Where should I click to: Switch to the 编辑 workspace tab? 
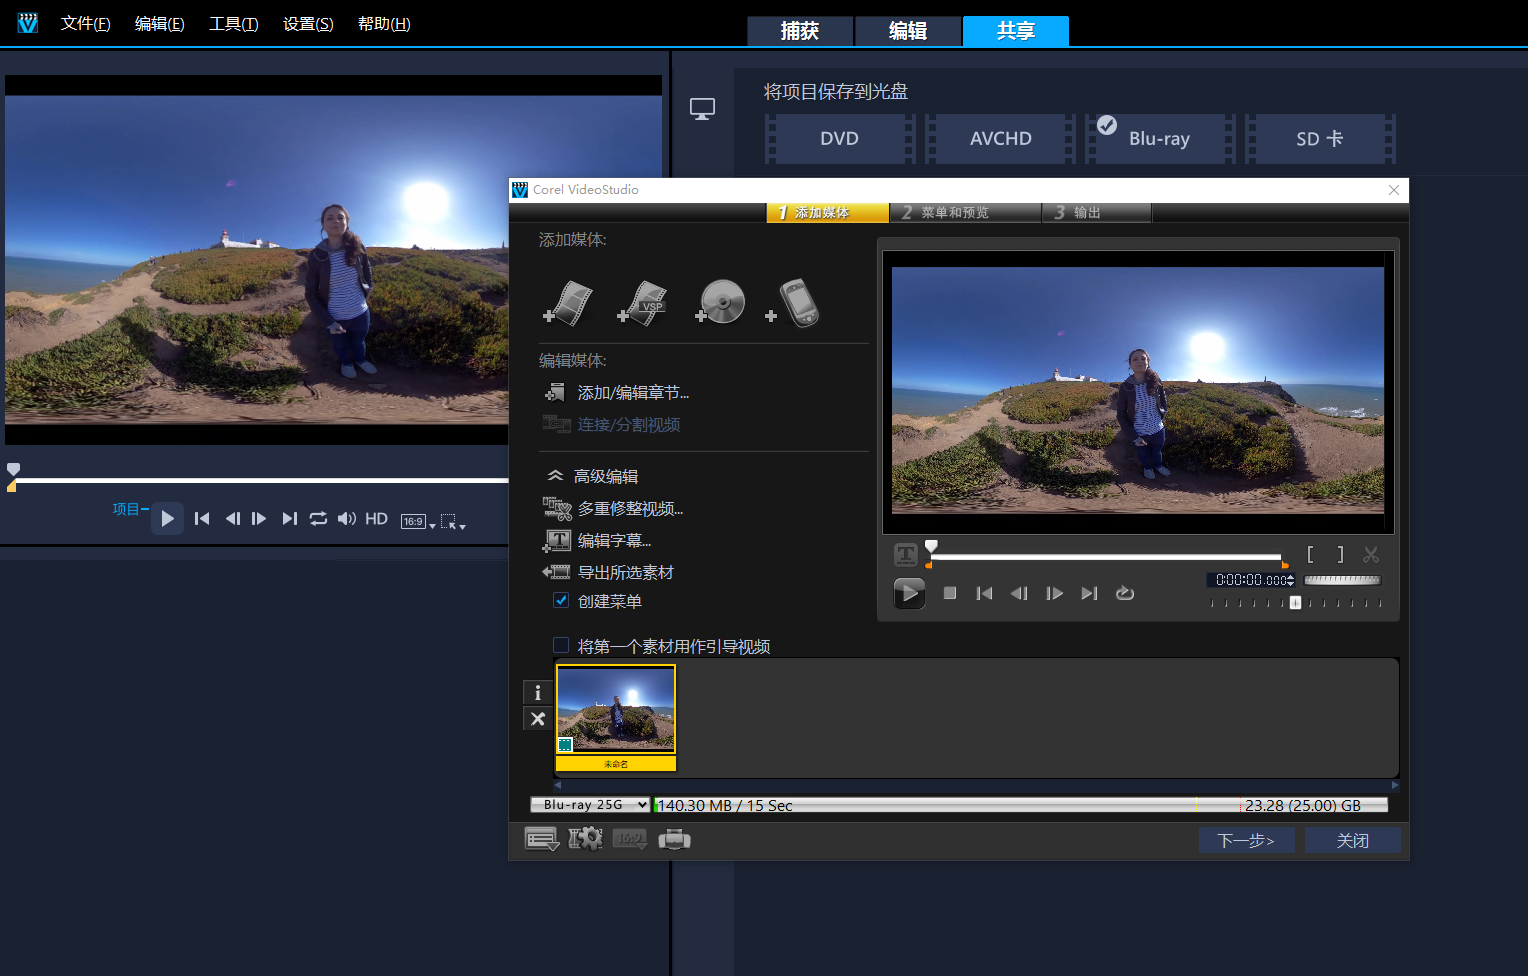[908, 31]
